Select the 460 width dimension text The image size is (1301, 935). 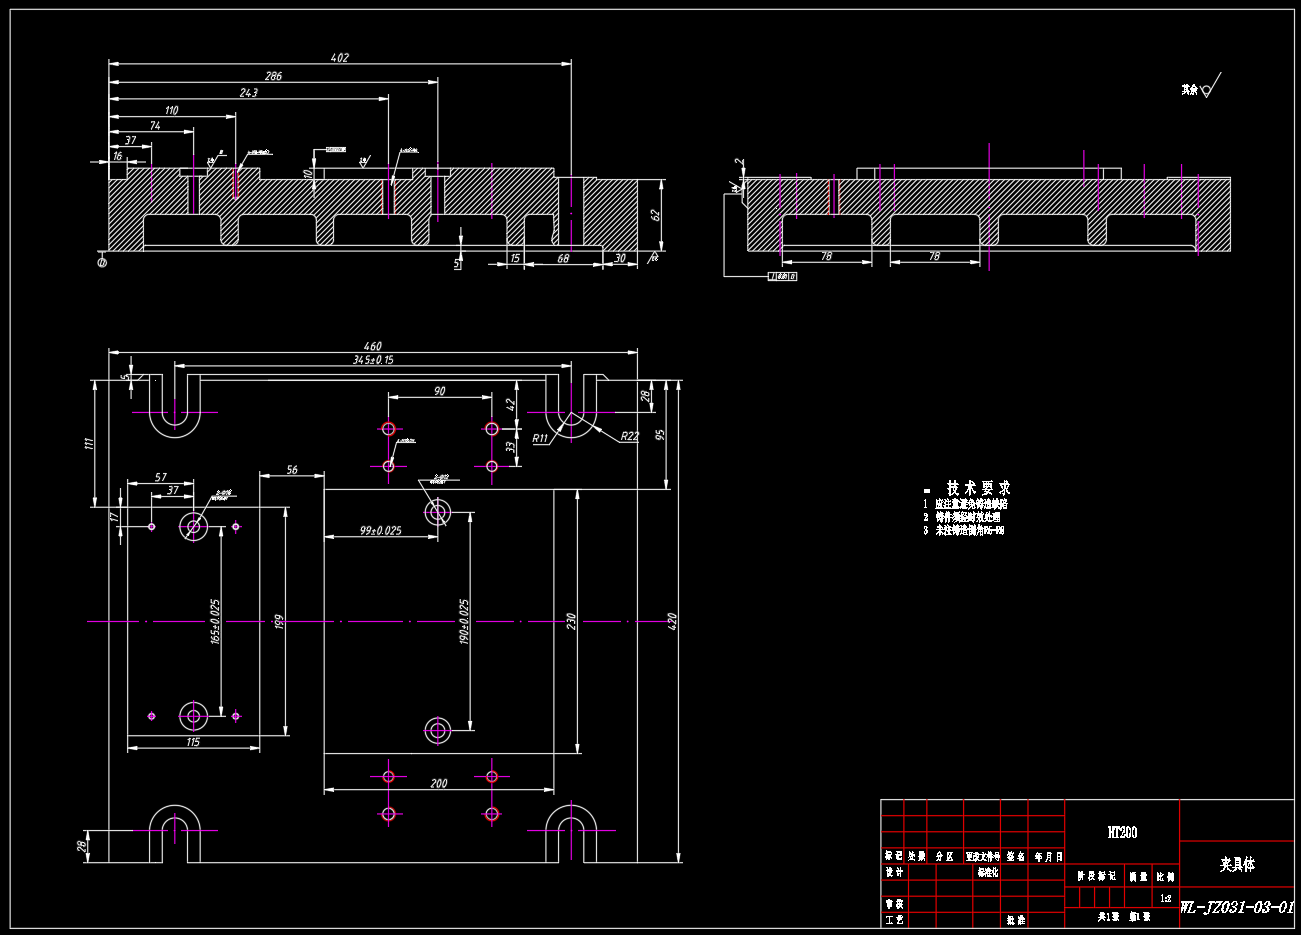(372, 346)
